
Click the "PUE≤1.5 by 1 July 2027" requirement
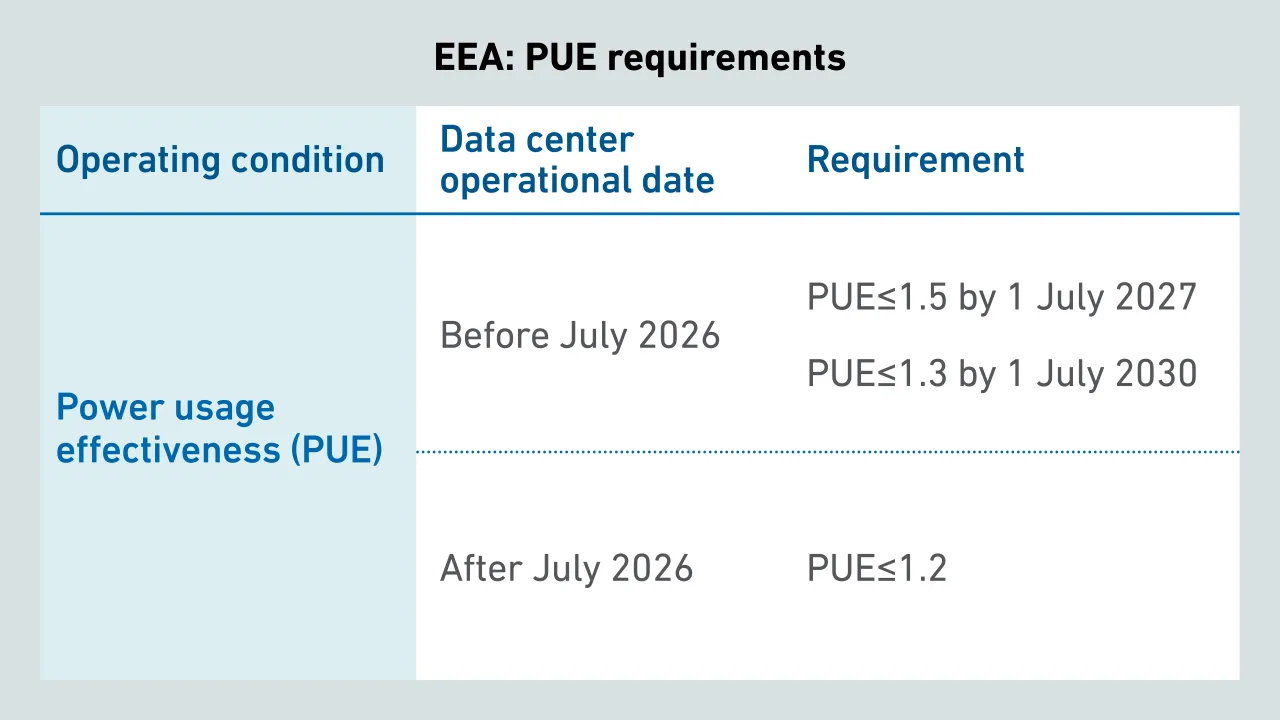coord(1001,297)
